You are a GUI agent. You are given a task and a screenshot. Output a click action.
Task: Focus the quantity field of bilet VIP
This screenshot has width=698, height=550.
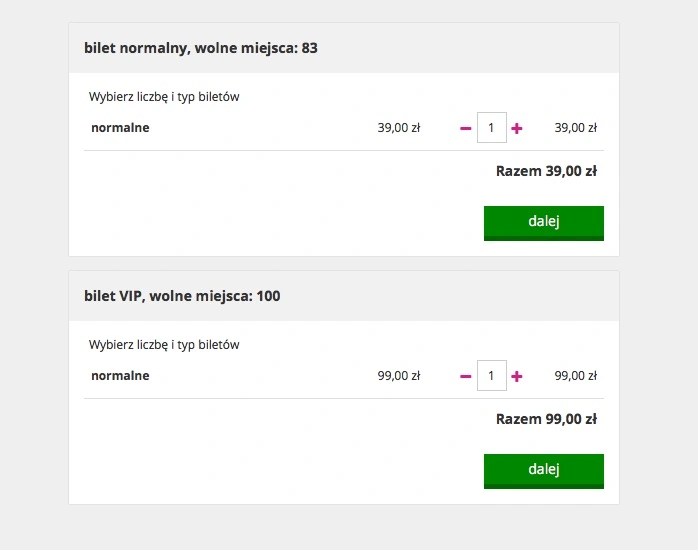click(492, 376)
